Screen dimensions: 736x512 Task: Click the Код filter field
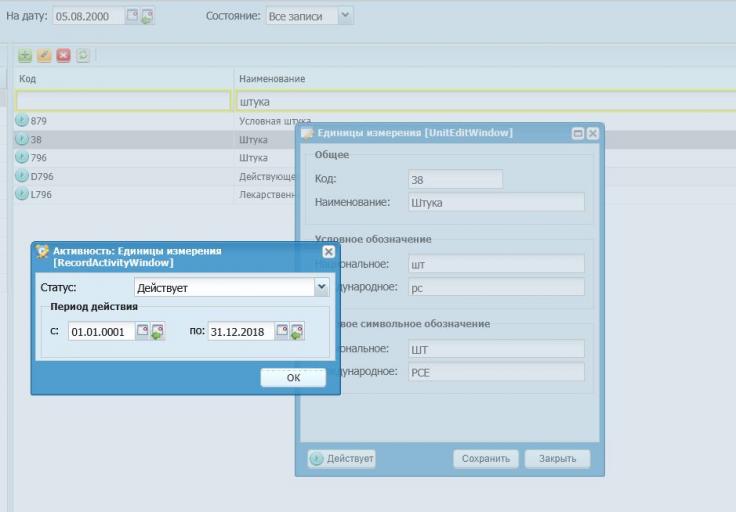(123, 101)
